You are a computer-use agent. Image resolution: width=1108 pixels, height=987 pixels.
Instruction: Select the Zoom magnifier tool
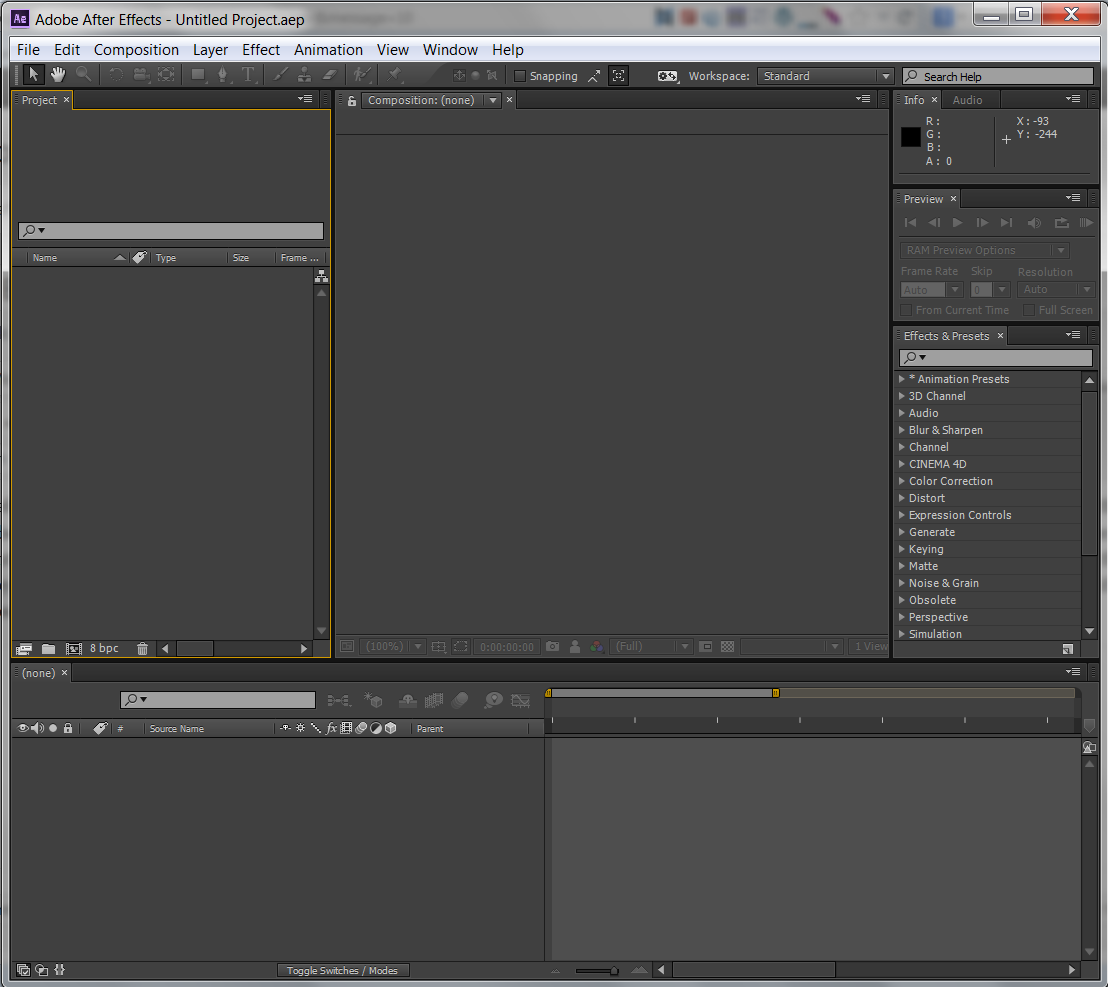[83, 74]
